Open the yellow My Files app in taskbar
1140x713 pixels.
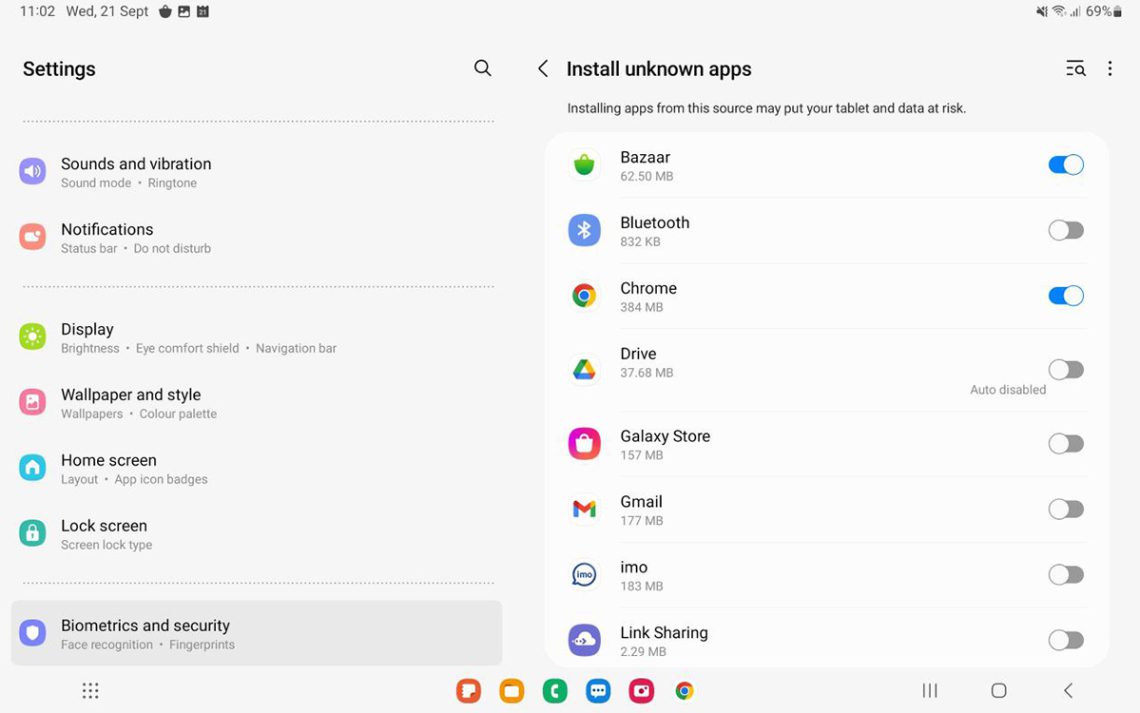coord(512,691)
